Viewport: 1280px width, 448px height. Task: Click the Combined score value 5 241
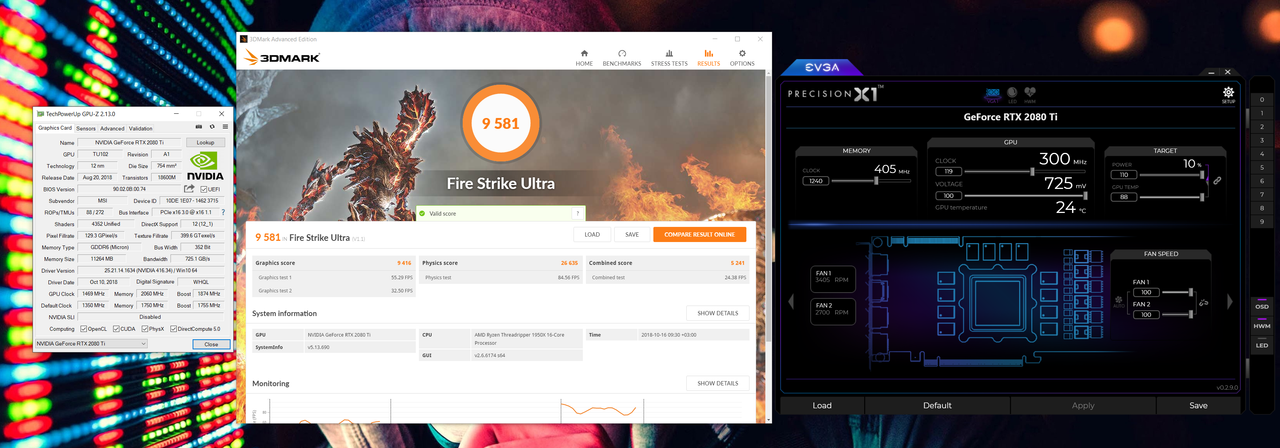(738, 262)
